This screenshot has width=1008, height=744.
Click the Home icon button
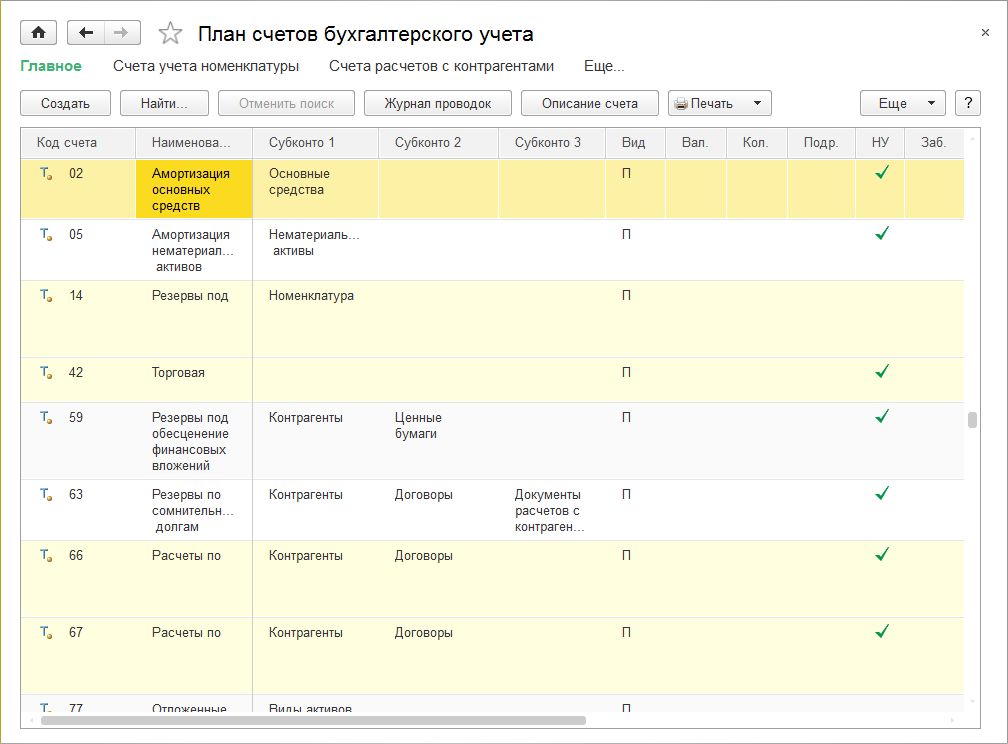pyautogui.click(x=39, y=33)
